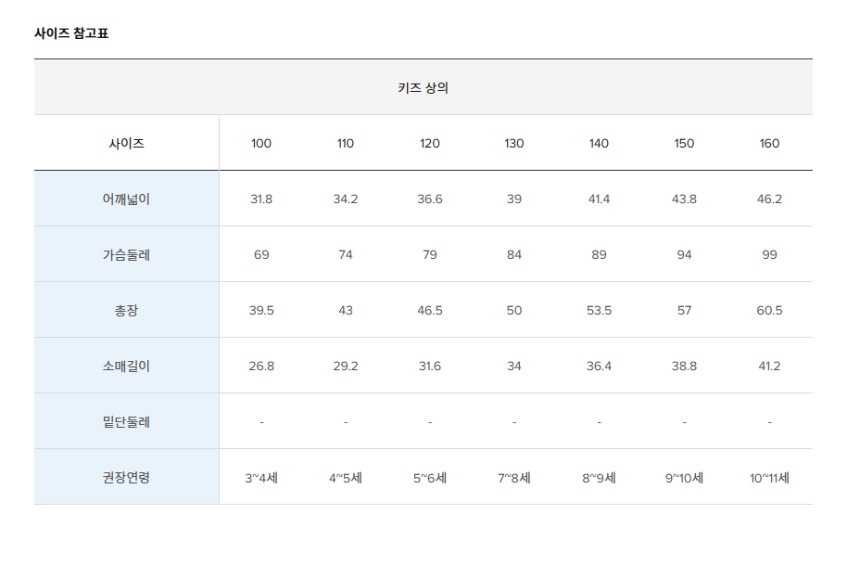This screenshot has height=579, width=860.
Task: Click the 키즈 상의 table header
Action: pyautogui.click(x=423, y=87)
